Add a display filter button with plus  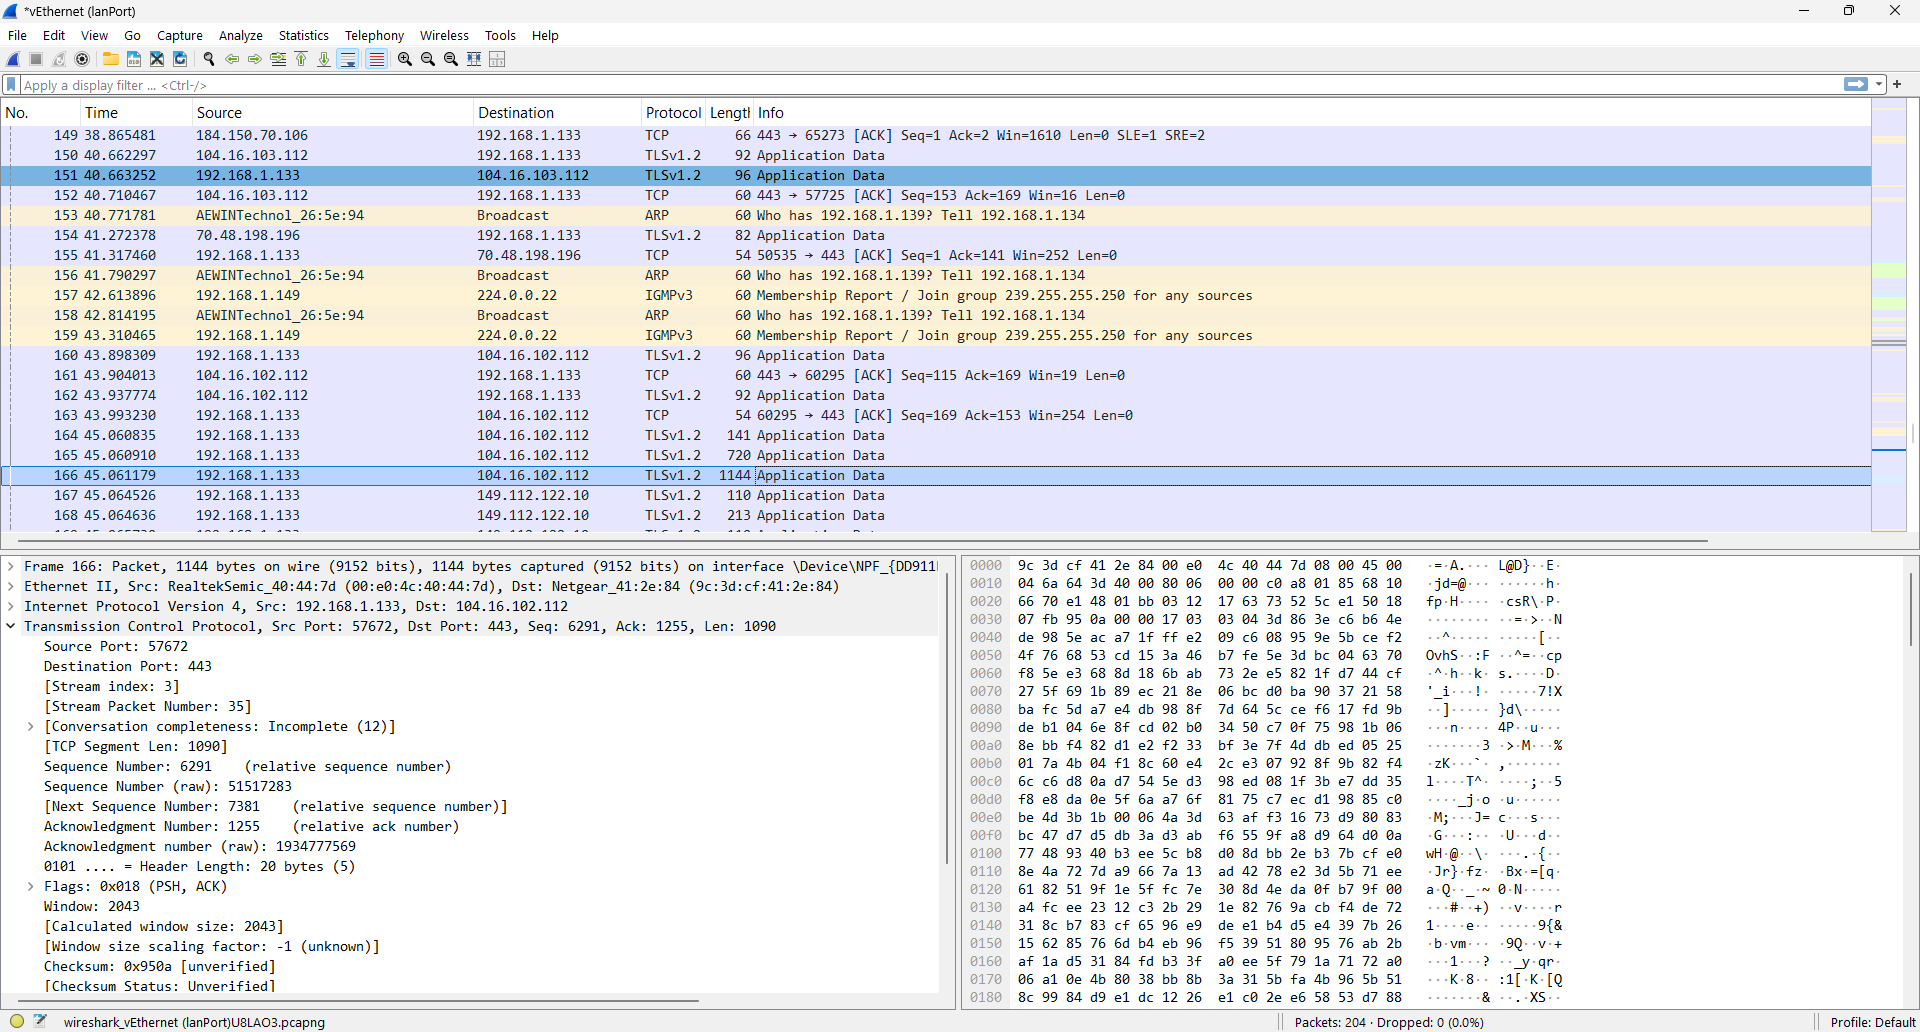tap(1897, 84)
